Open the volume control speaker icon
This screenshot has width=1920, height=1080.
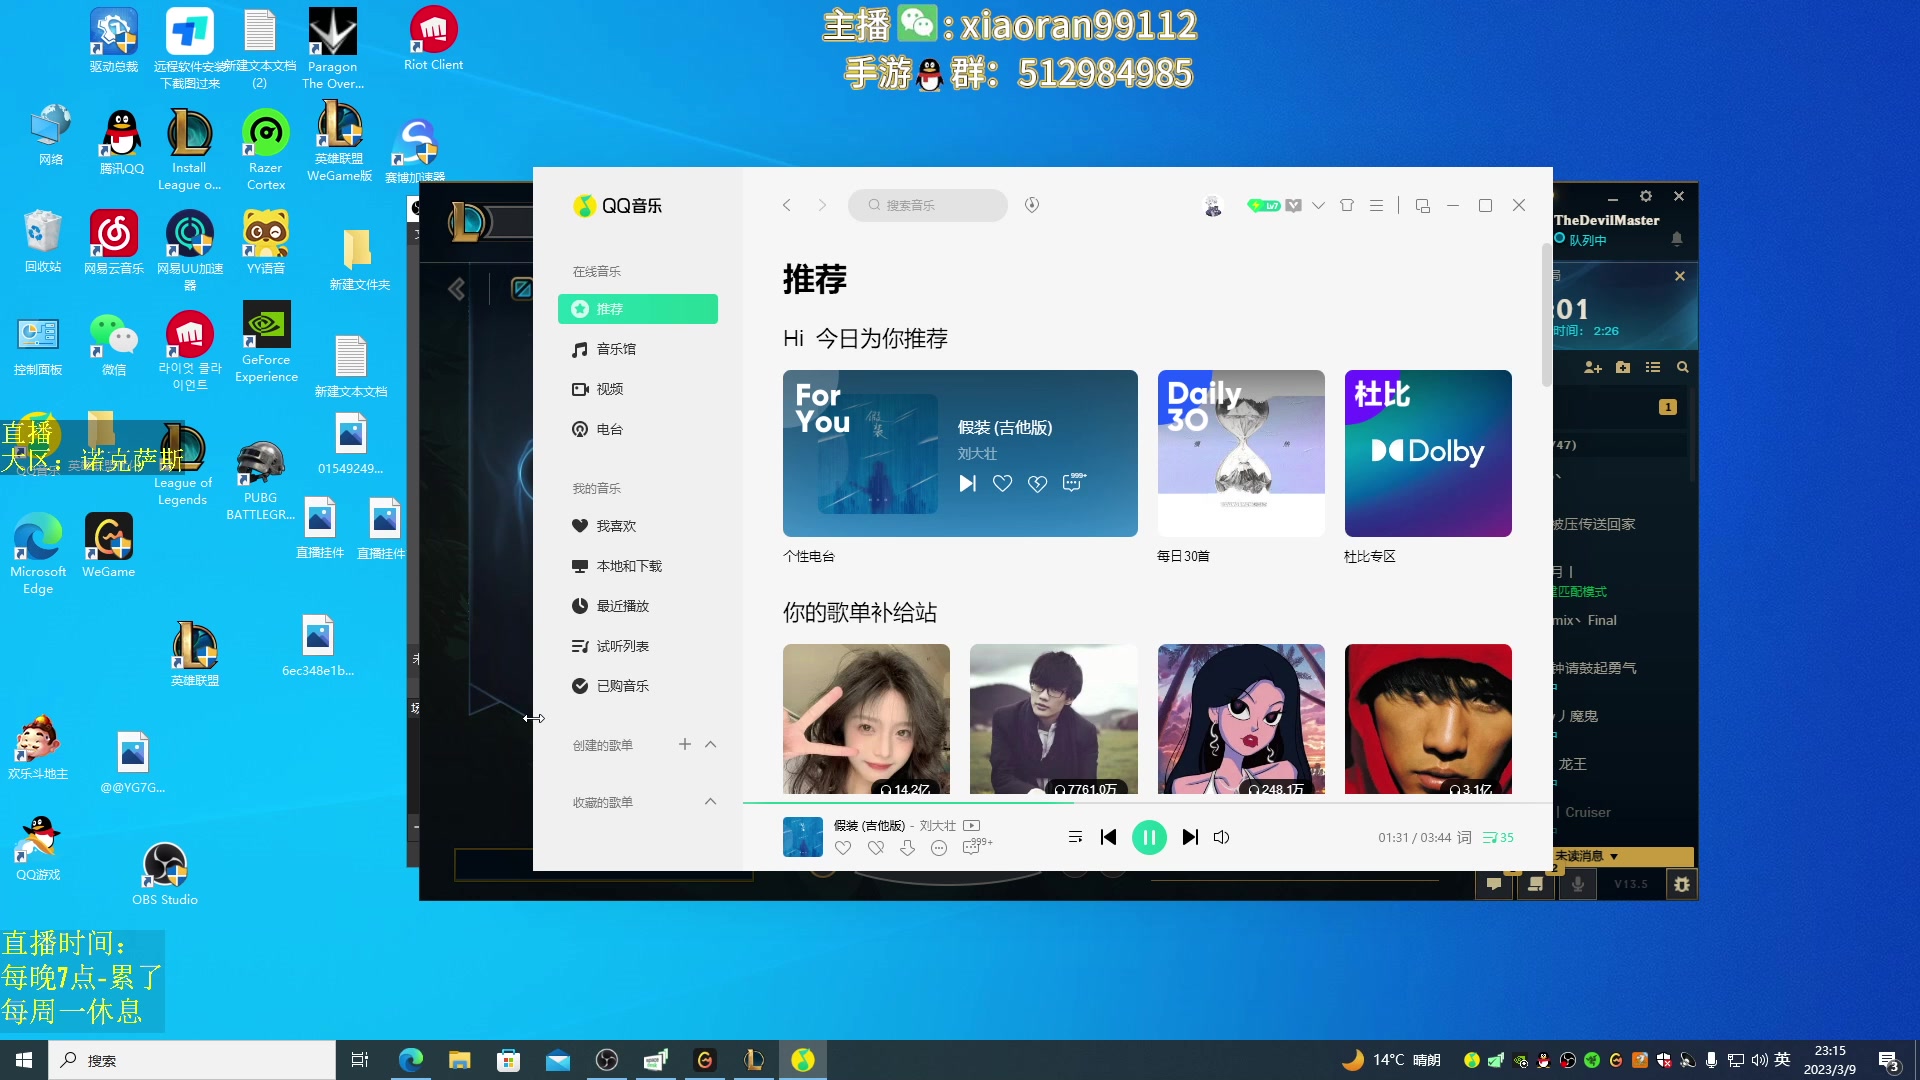(1221, 837)
